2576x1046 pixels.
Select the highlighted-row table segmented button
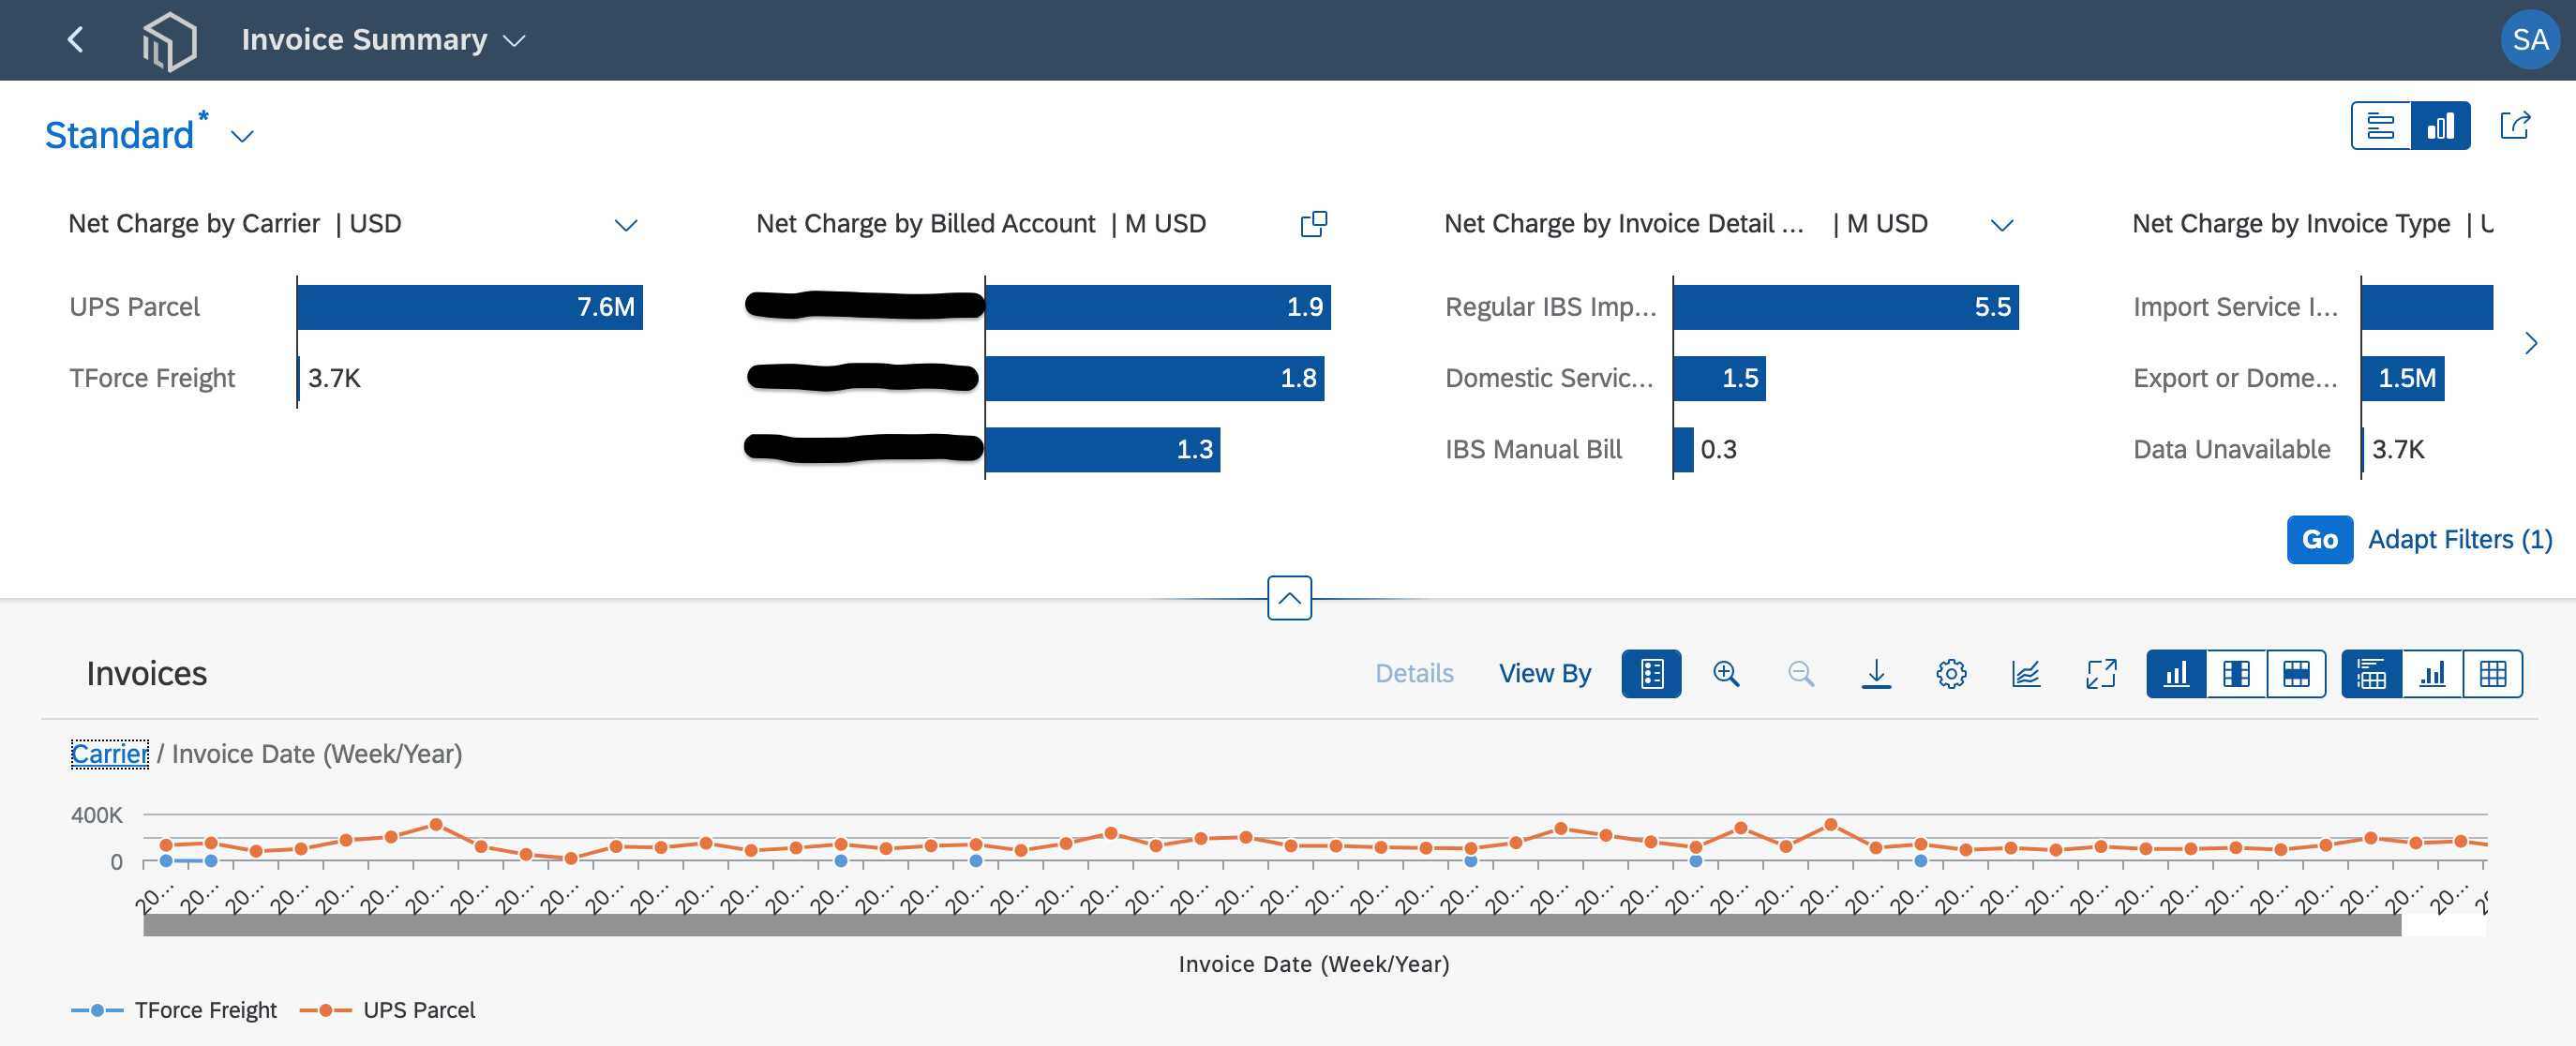(2296, 674)
